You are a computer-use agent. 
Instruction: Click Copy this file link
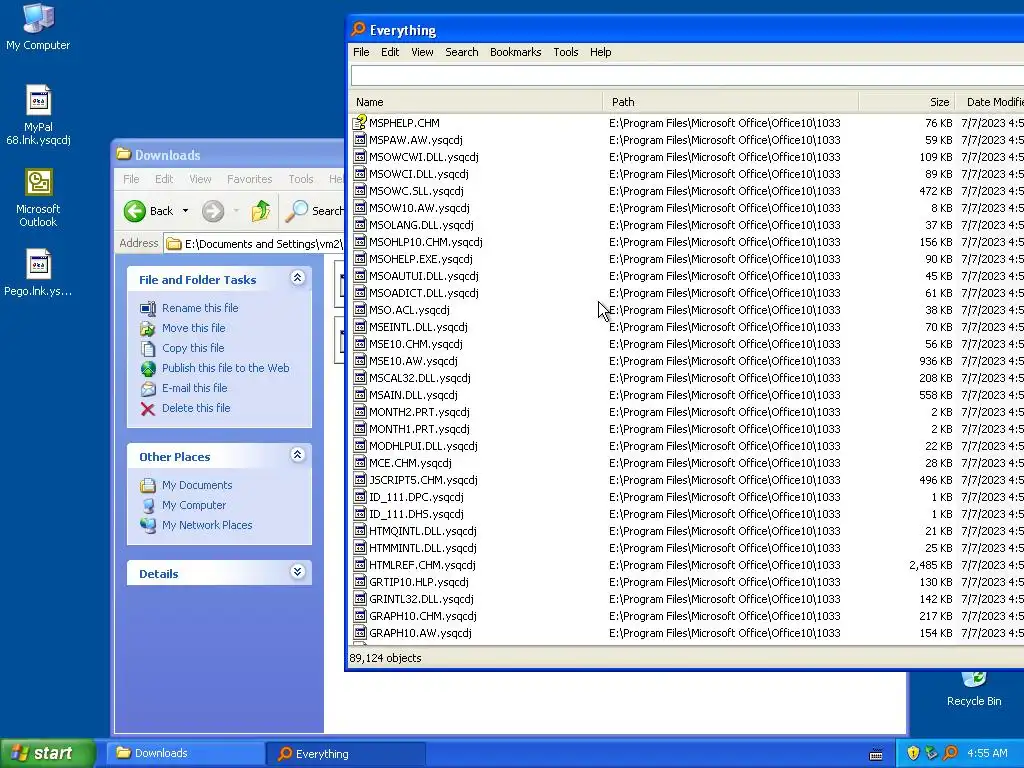(x=193, y=348)
